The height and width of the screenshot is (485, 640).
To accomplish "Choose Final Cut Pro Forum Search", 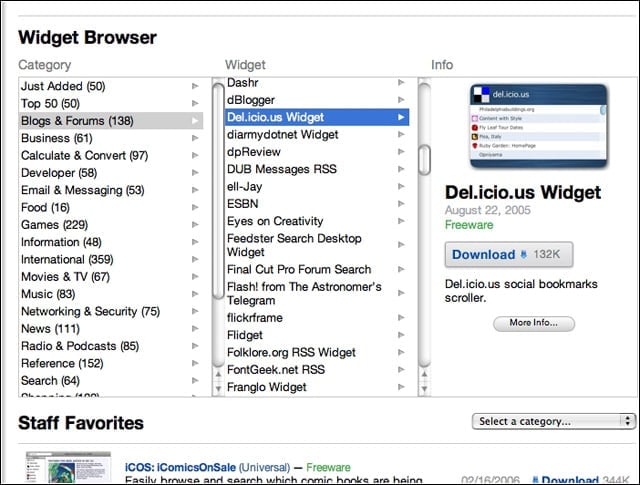I will [x=317, y=269].
